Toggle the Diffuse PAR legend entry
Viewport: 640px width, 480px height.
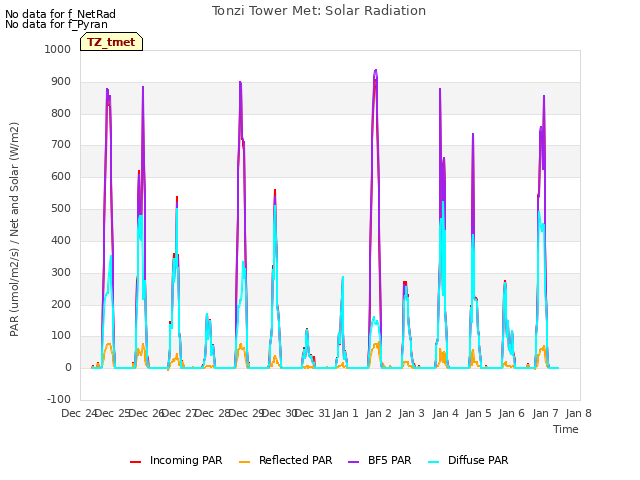[x=468, y=460]
